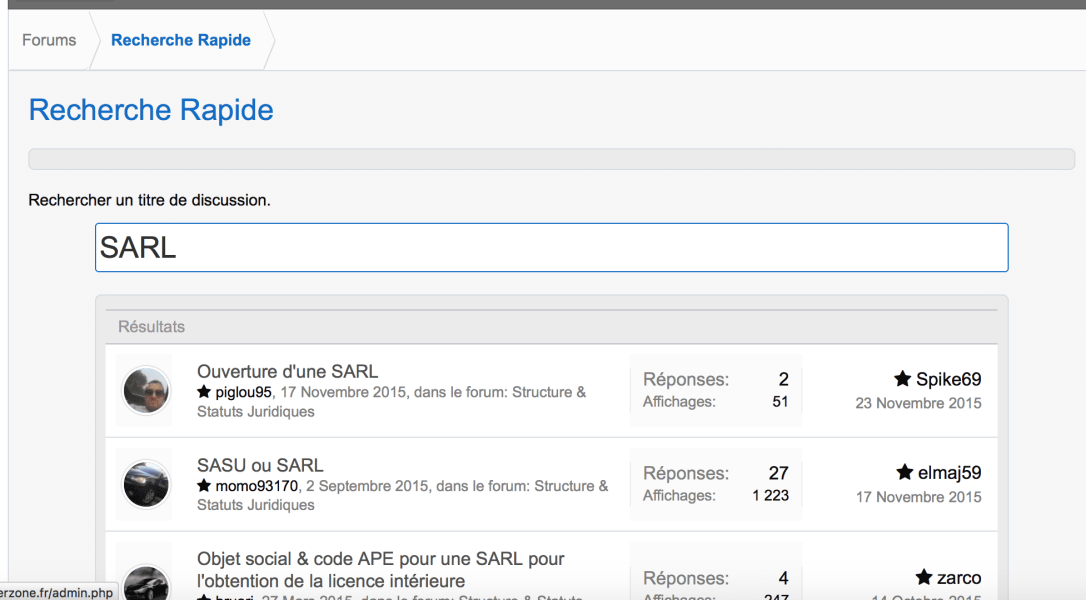This screenshot has height=600, width=1086.
Task: Click the date 23 Novembre 2015
Action: click(x=918, y=403)
